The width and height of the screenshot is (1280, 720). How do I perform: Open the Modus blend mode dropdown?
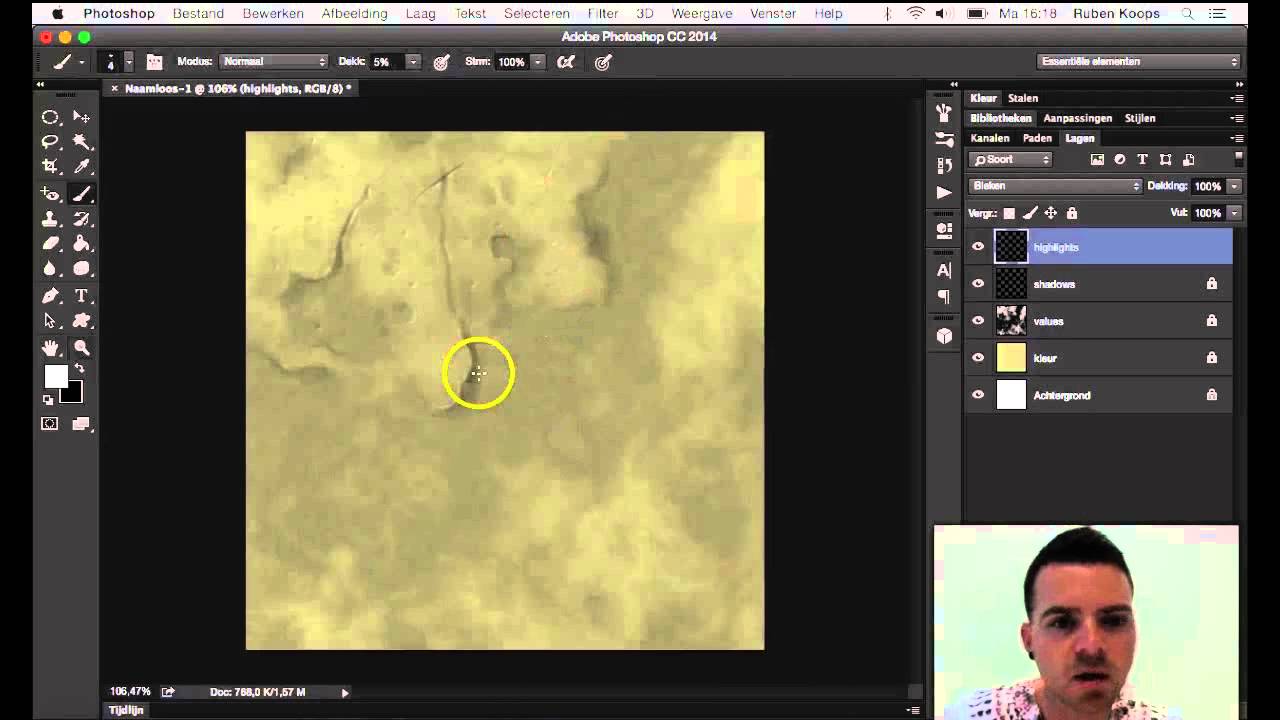[273, 62]
